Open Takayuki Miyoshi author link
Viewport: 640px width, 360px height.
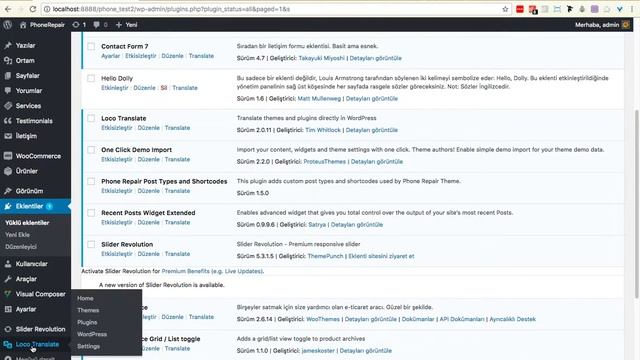322,58
